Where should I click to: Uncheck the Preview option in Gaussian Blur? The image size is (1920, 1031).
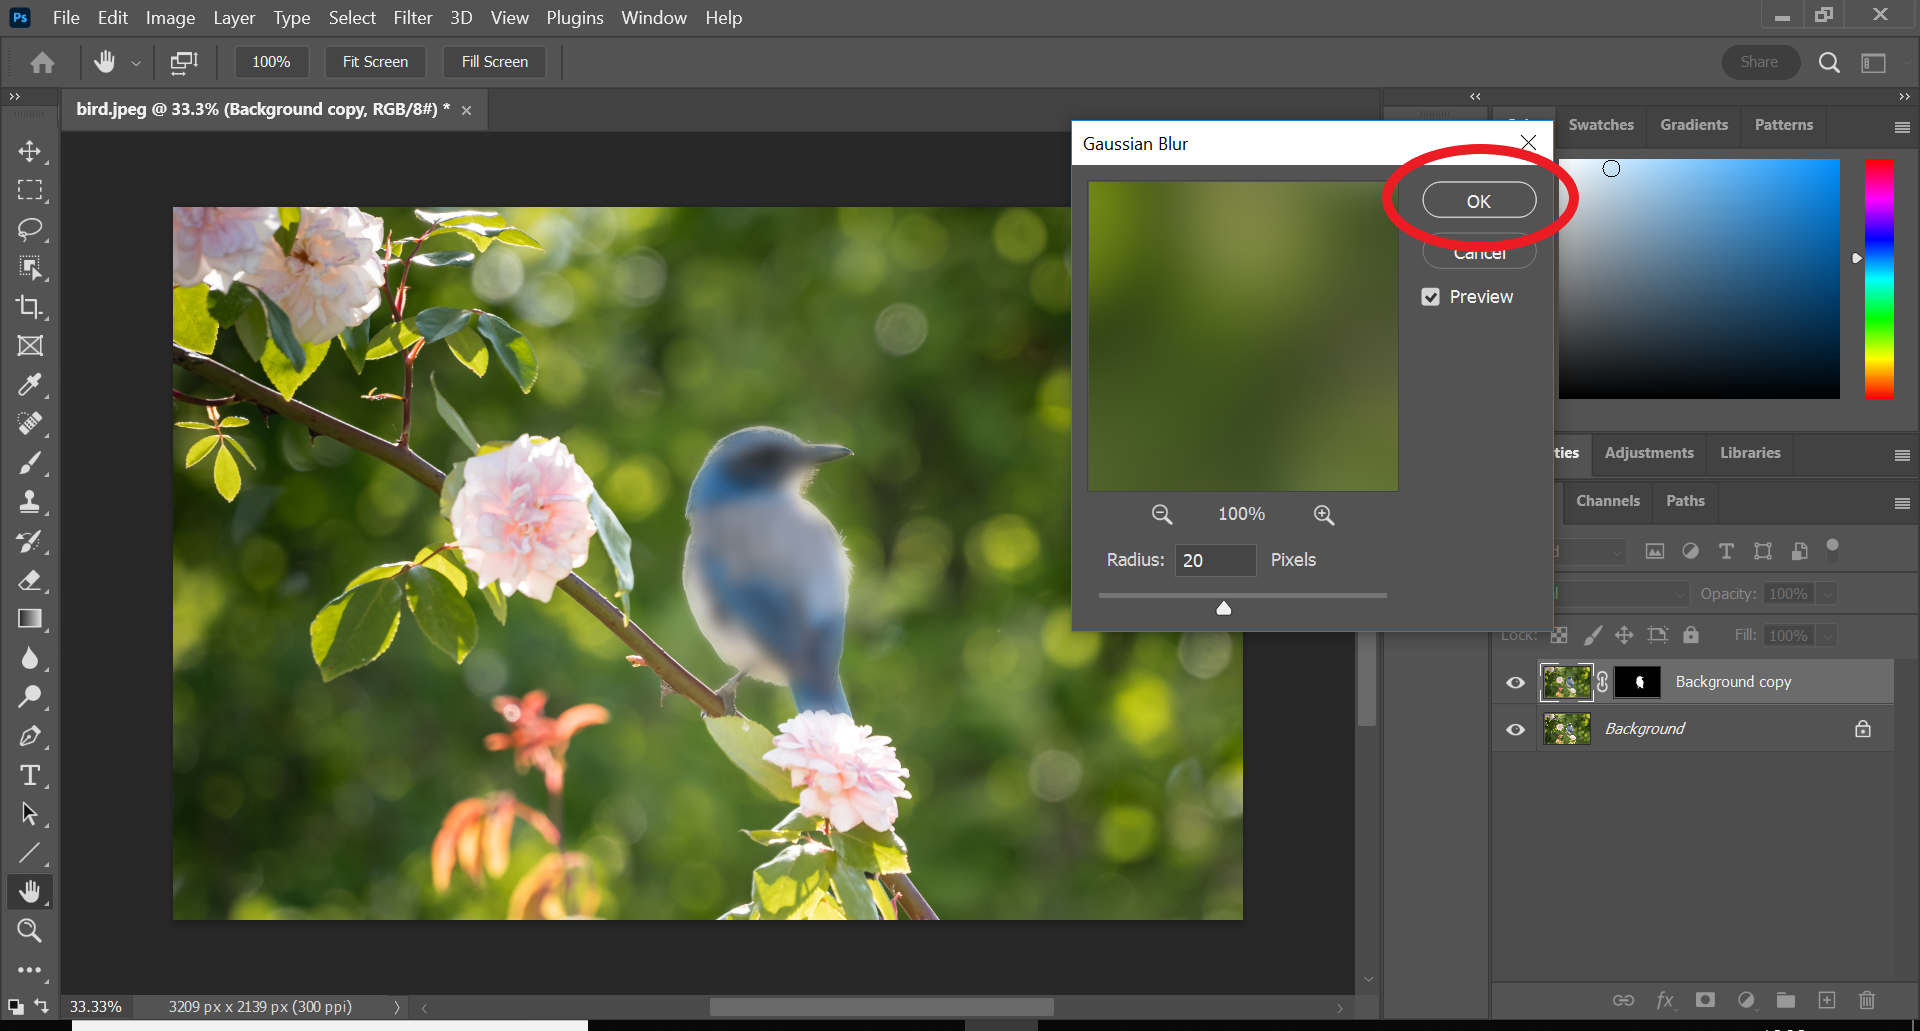pyautogui.click(x=1431, y=297)
